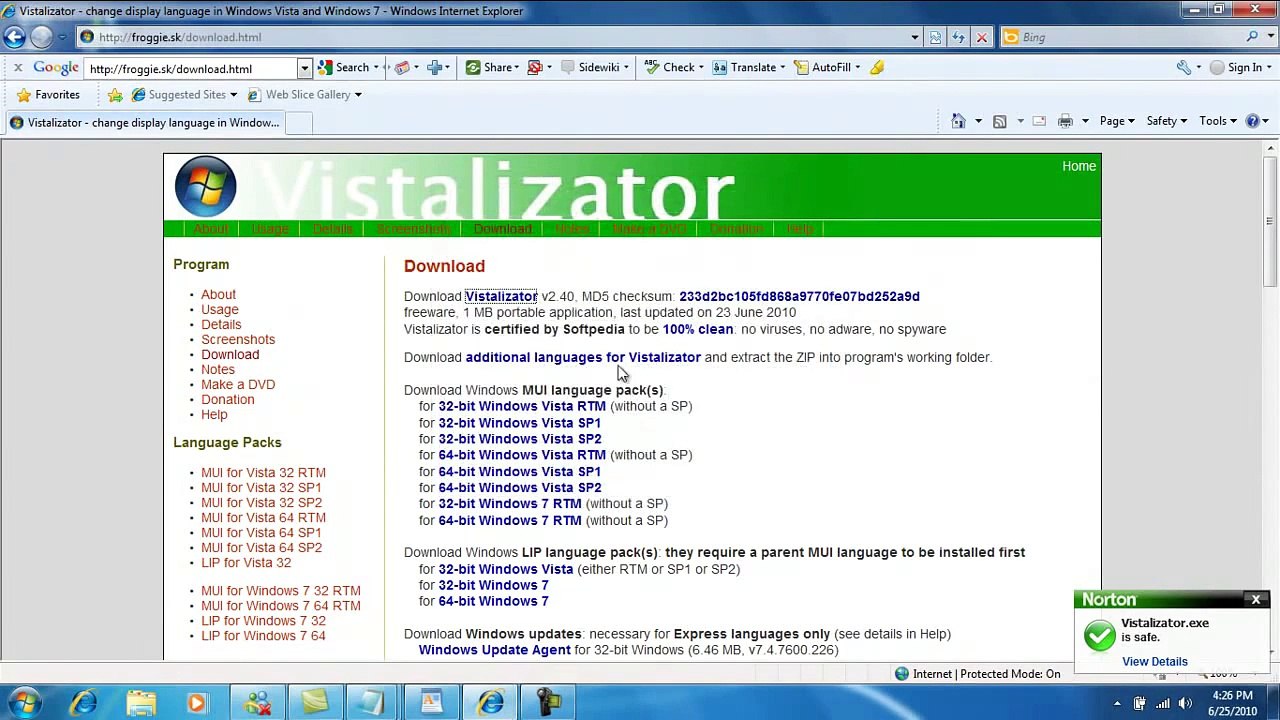Click the Help question mark icon
The image size is (1280, 720).
(1252, 121)
